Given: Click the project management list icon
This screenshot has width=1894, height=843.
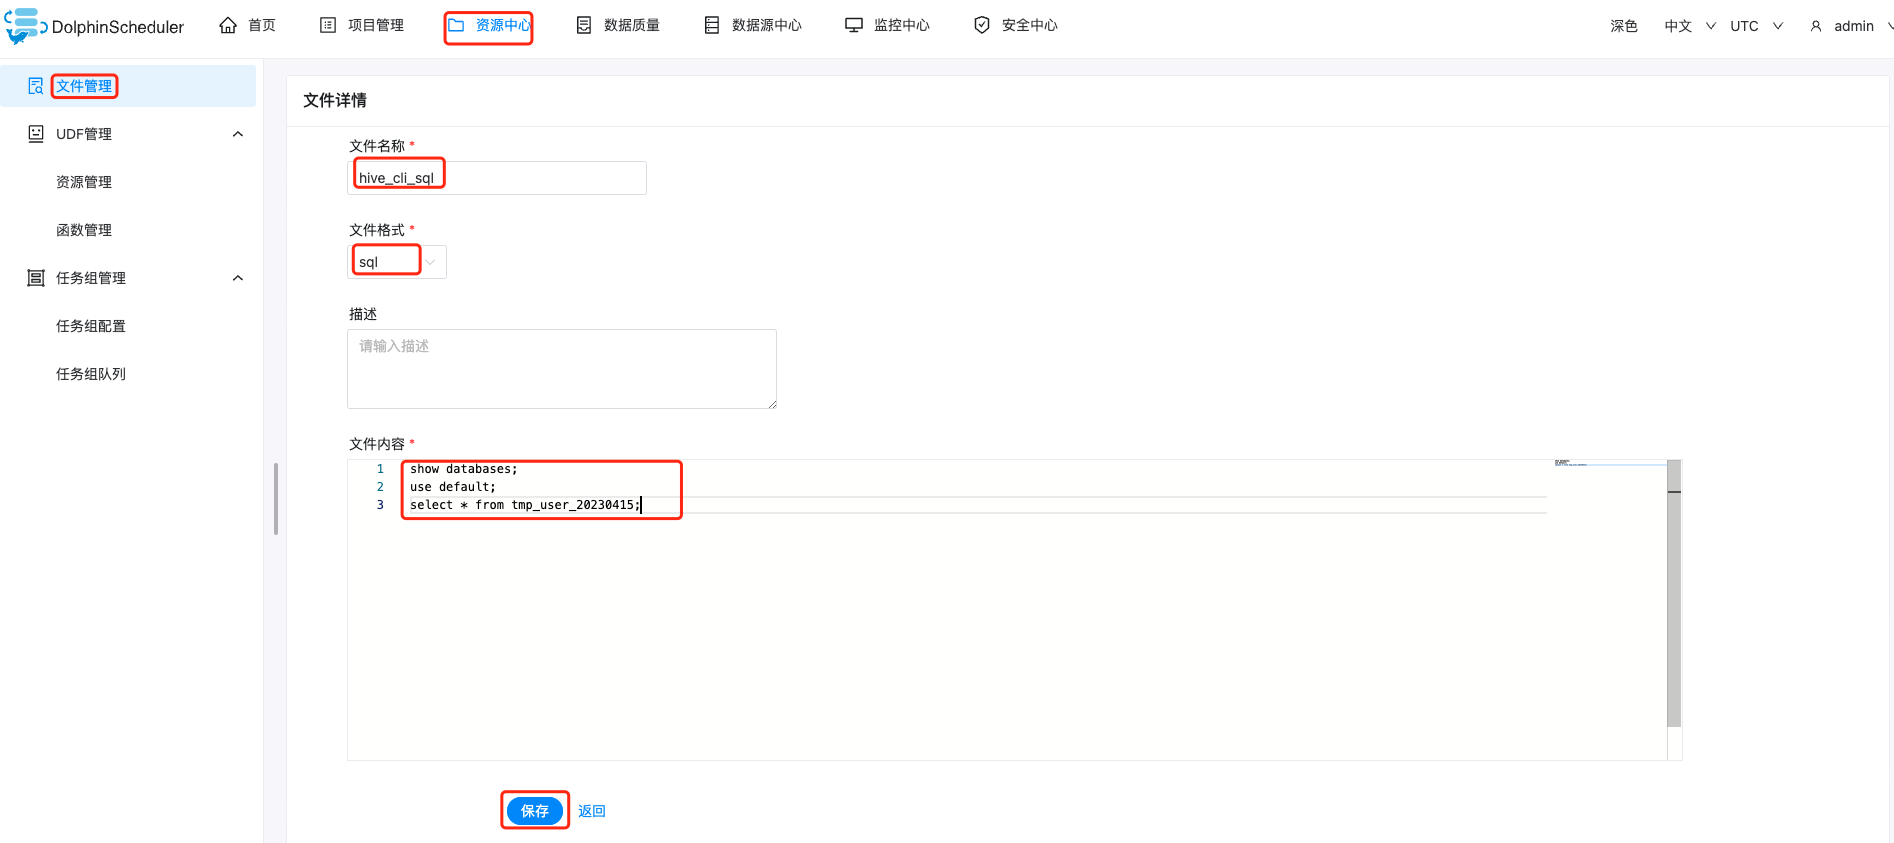Looking at the screenshot, I should coord(328,25).
